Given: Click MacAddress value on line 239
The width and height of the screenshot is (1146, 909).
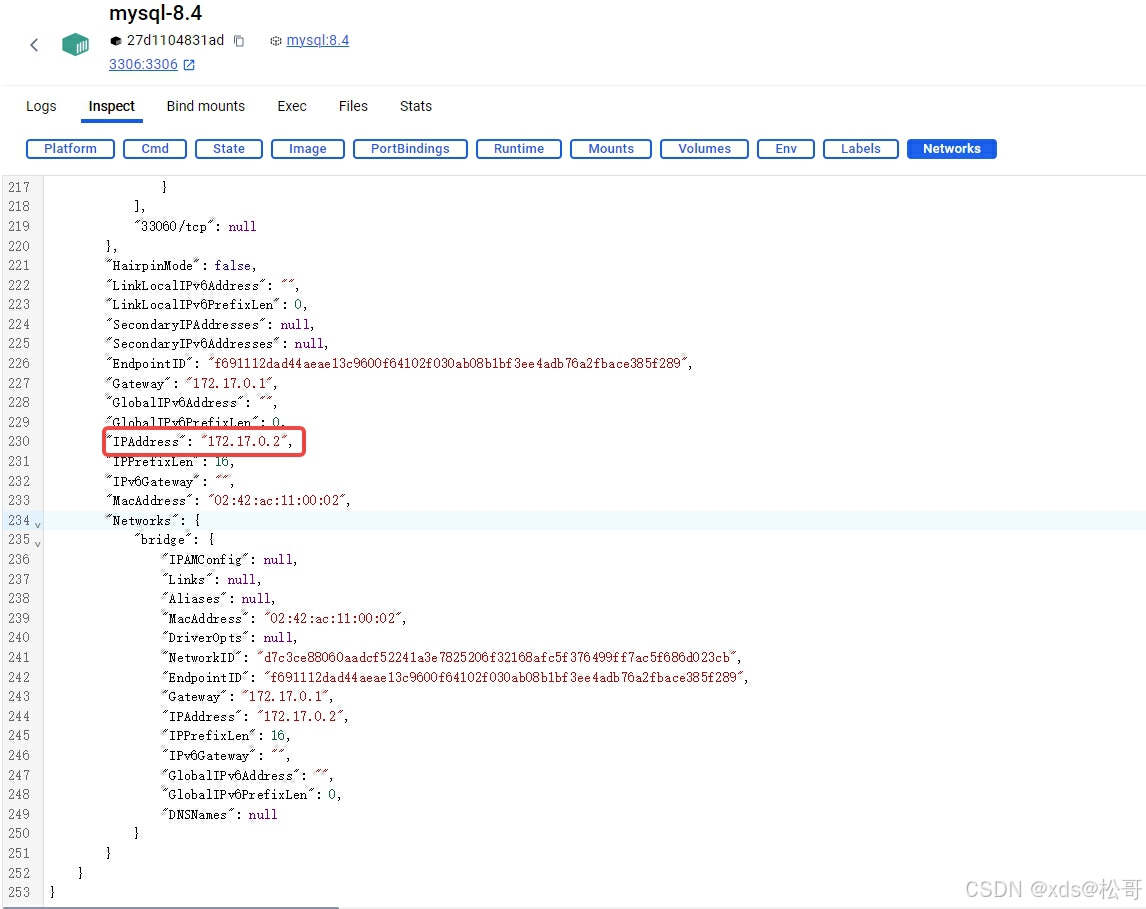Looking at the screenshot, I should (x=333, y=618).
